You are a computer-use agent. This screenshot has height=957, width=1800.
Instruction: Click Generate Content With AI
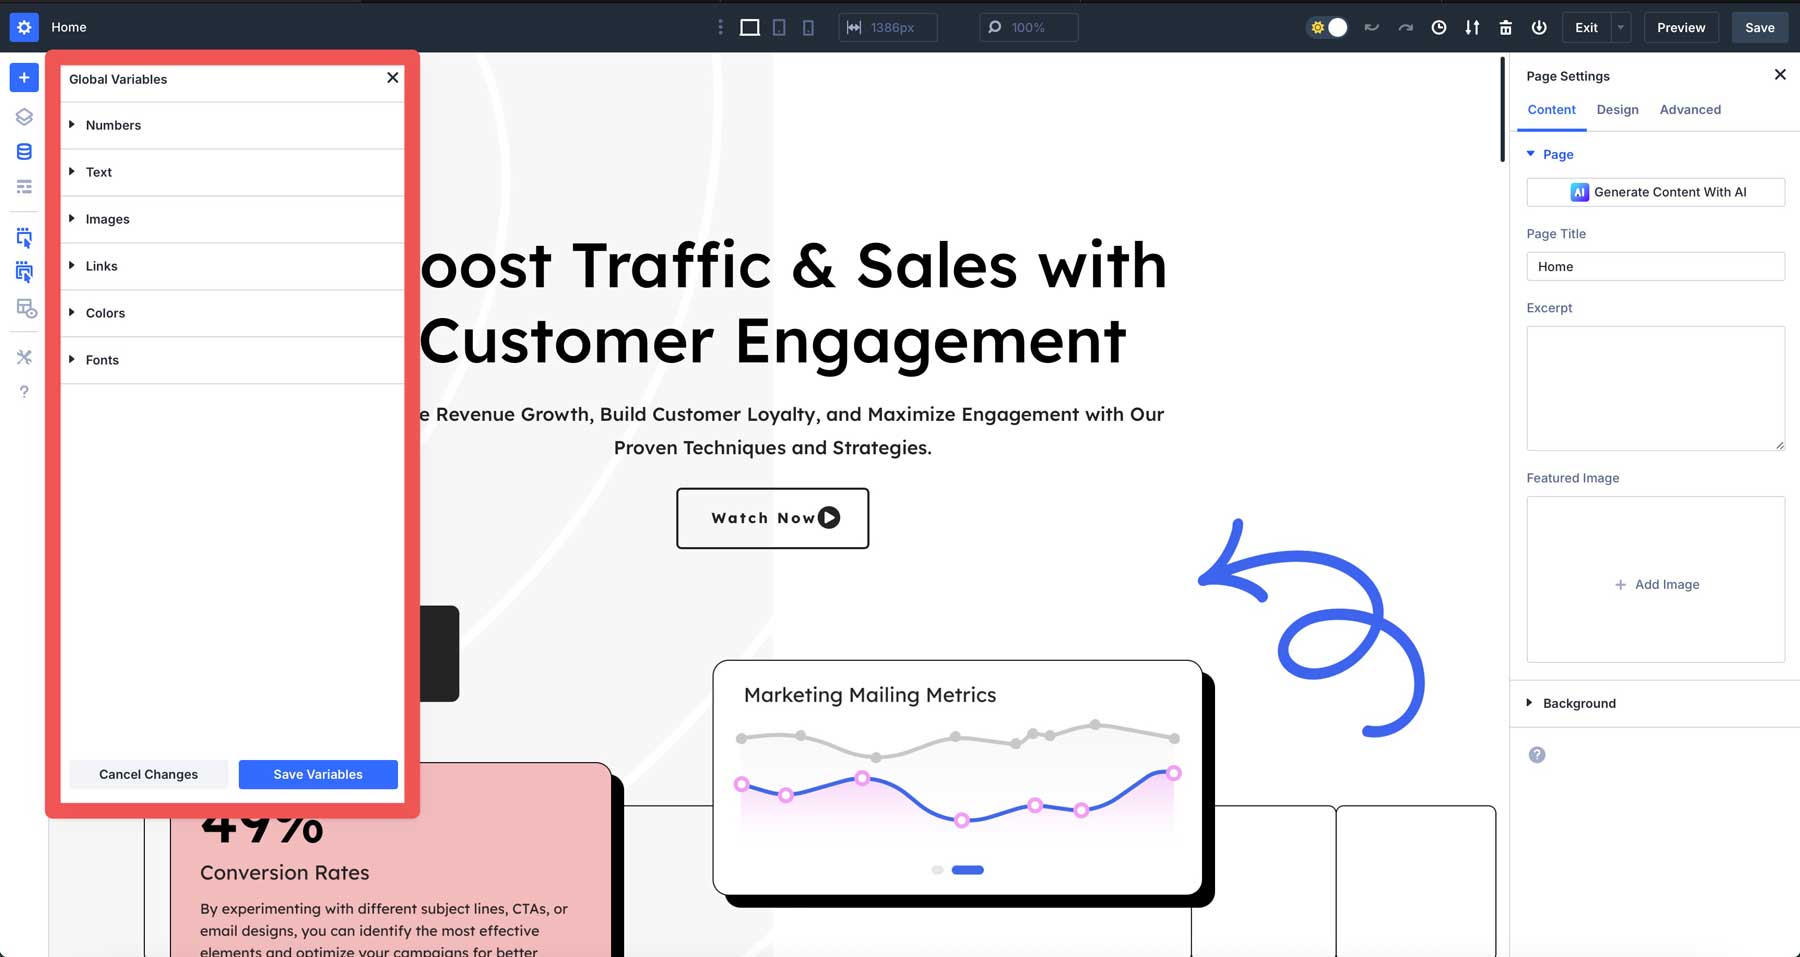tap(1655, 191)
